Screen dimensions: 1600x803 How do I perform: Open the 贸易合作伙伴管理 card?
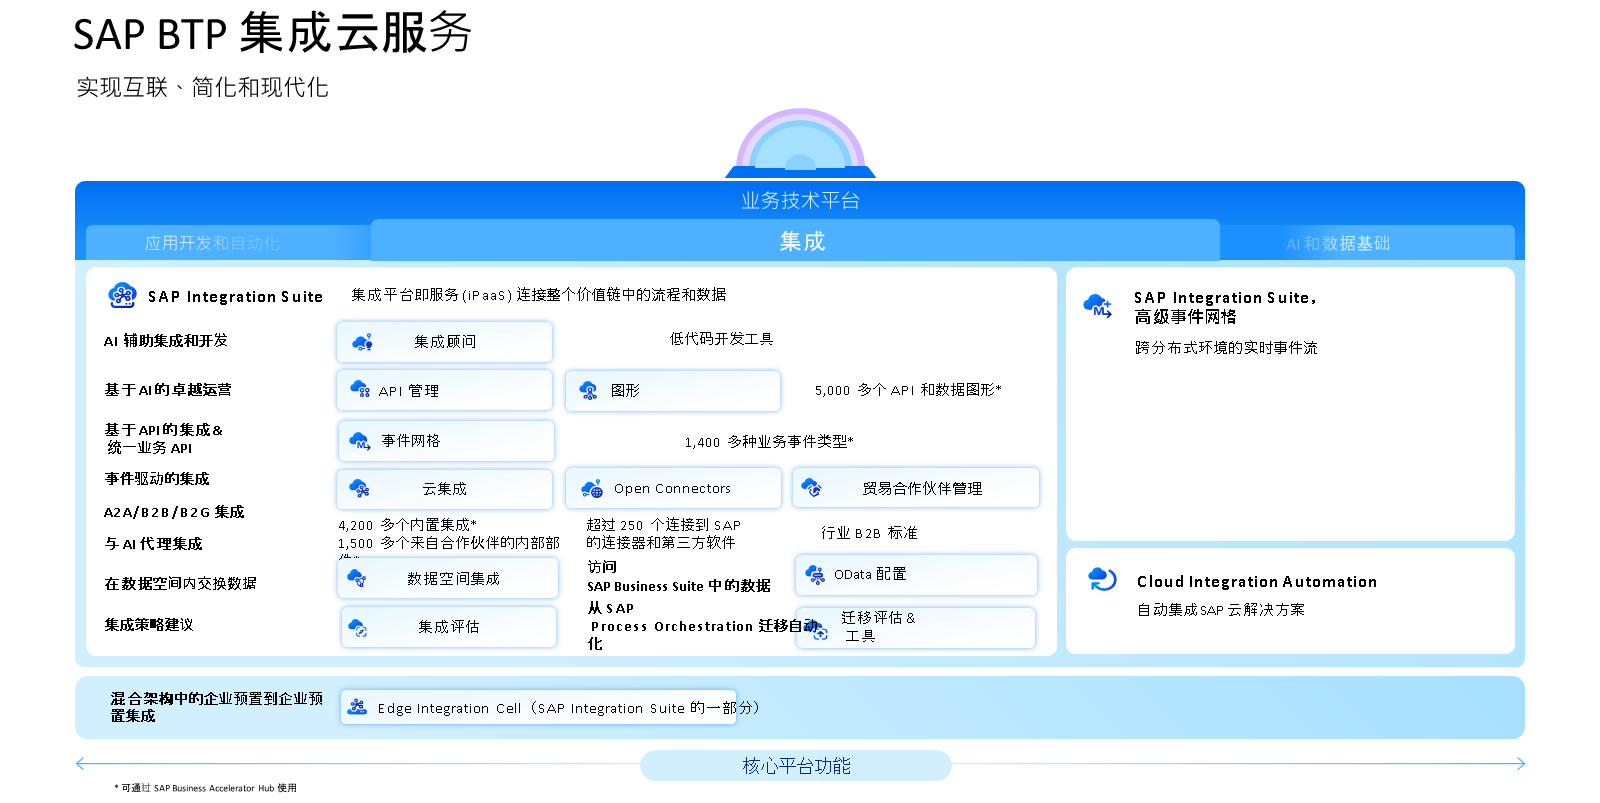point(916,487)
